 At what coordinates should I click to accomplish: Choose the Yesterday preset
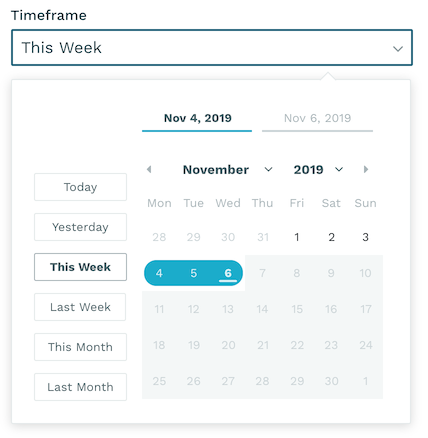click(80, 227)
